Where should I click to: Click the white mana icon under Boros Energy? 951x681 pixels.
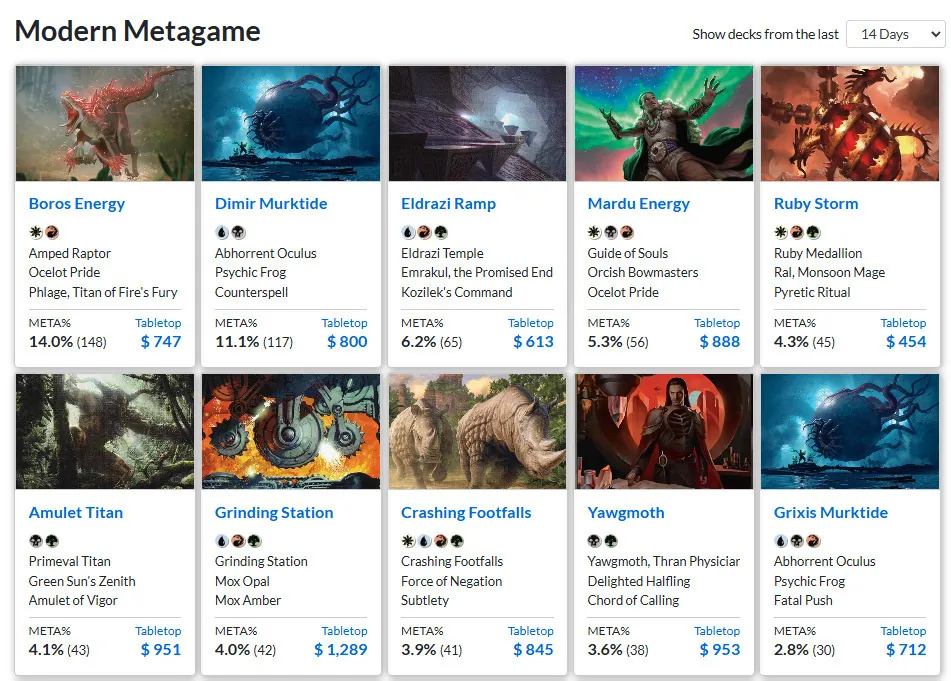pos(36,232)
